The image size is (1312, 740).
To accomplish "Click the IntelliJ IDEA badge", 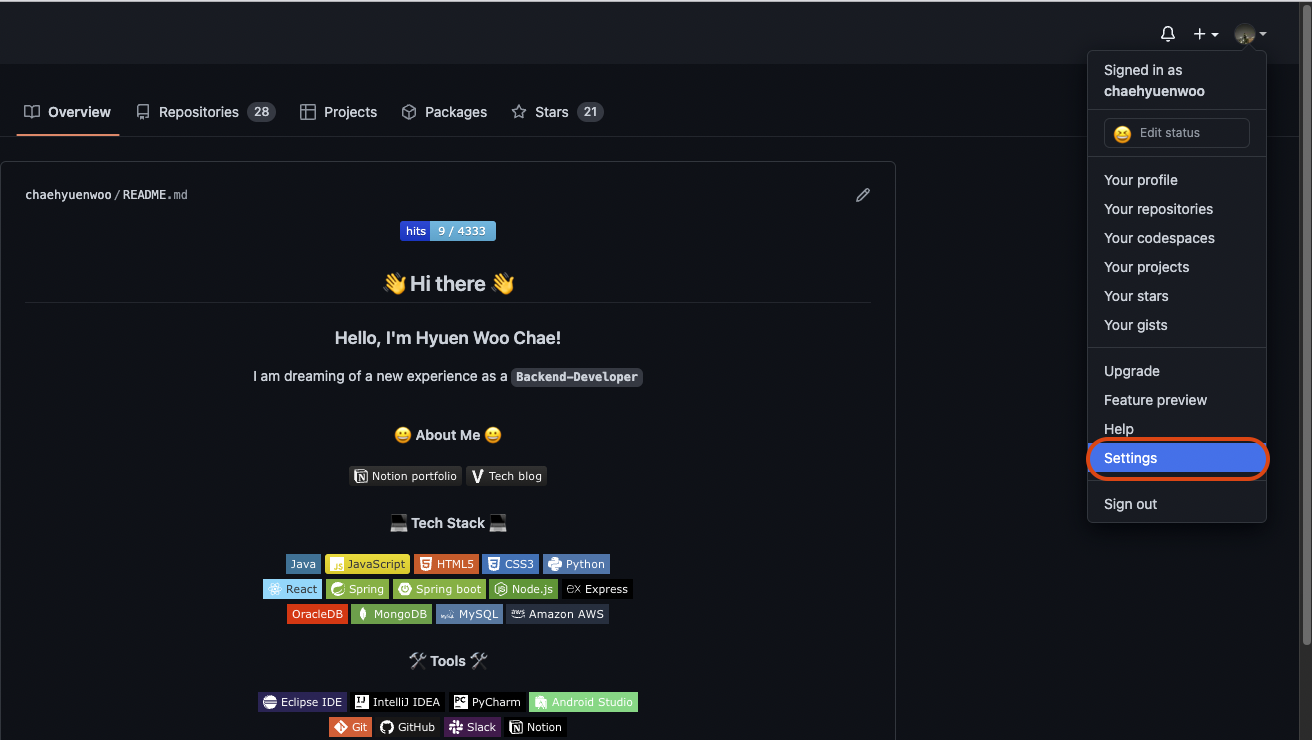I will (397, 701).
